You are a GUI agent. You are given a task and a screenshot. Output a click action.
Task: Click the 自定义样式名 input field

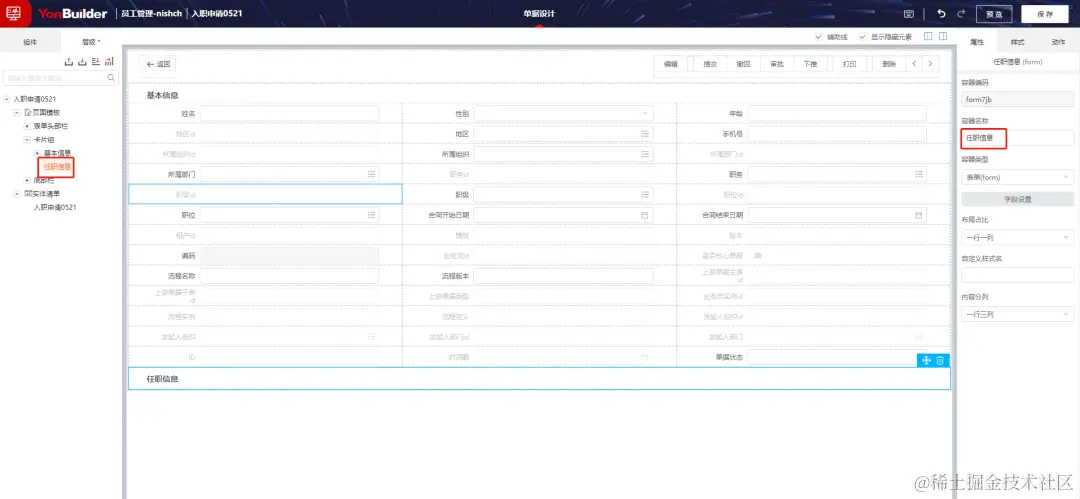[x=1017, y=275]
